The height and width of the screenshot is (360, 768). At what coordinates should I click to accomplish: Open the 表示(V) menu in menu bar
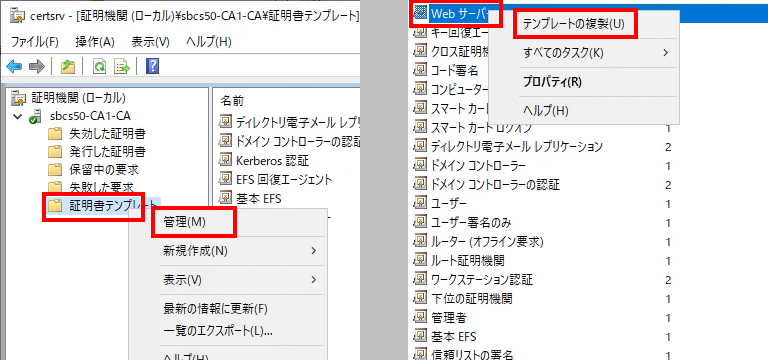(x=150, y=42)
